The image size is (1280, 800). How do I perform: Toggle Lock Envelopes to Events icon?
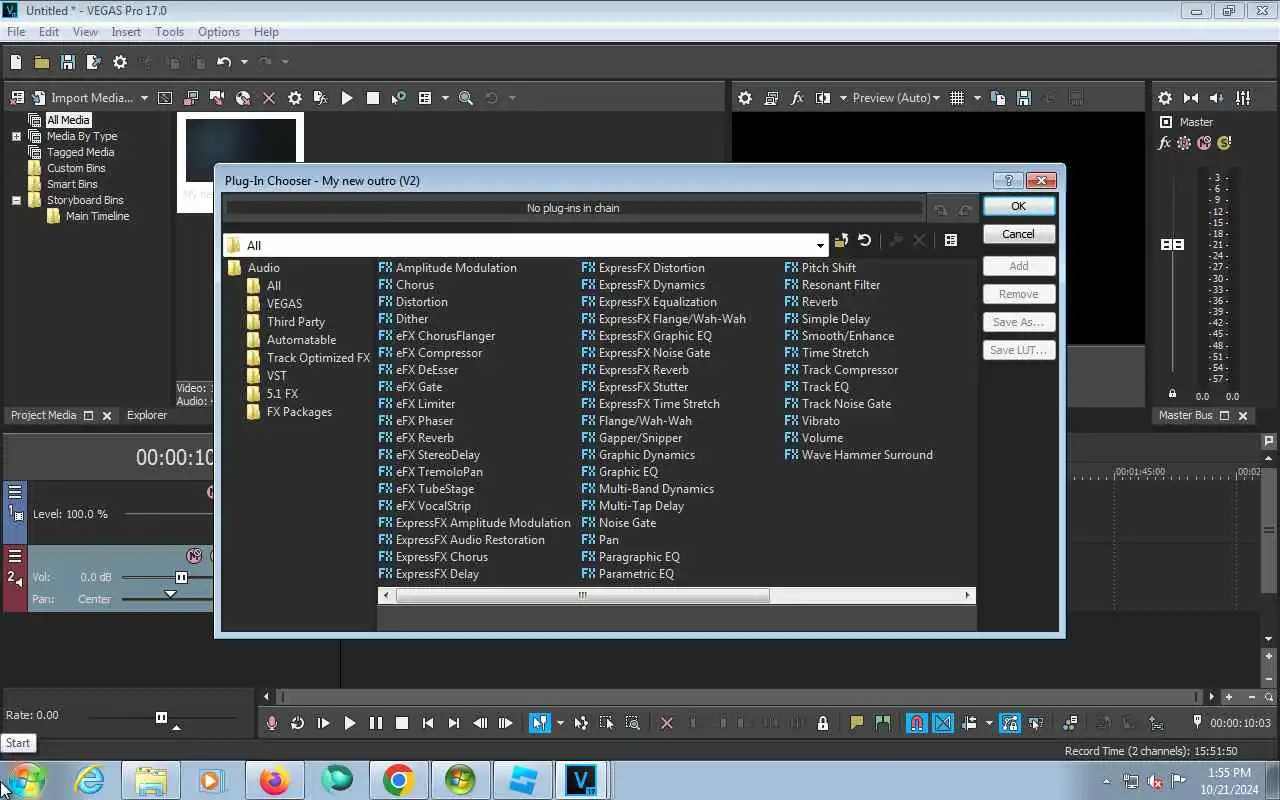click(1010, 723)
